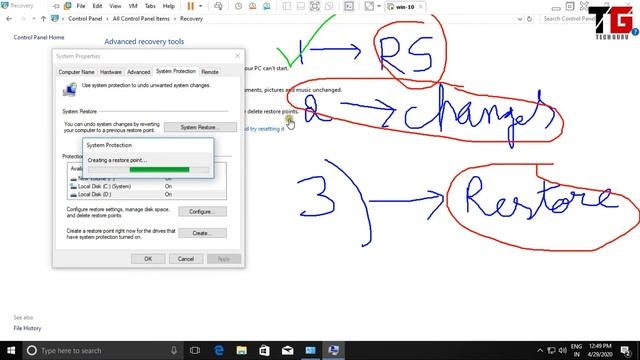The height and width of the screenshot is (360, 640).
Task: Click the revert to snapshot icon
Action: (253, 6)
